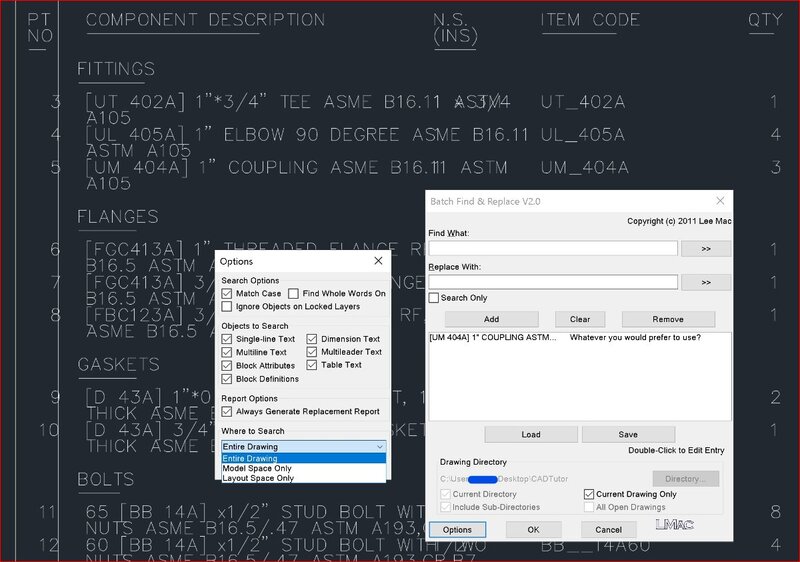Screen dimensions: 800x562
Task: Click the Replace With text field
Action: pyautogui.click(x=553, y=282)
